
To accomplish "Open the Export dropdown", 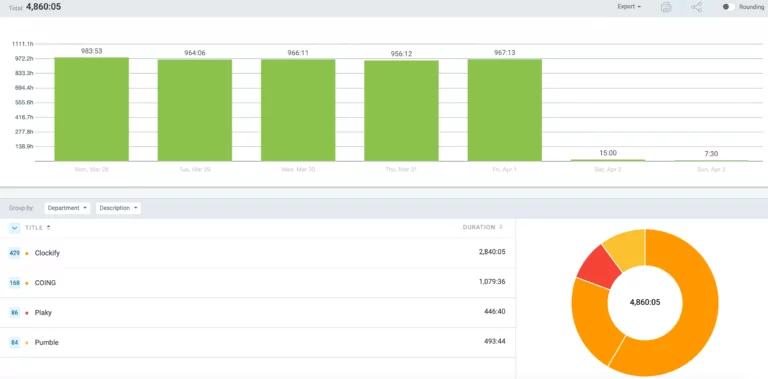I will point(629,7).
